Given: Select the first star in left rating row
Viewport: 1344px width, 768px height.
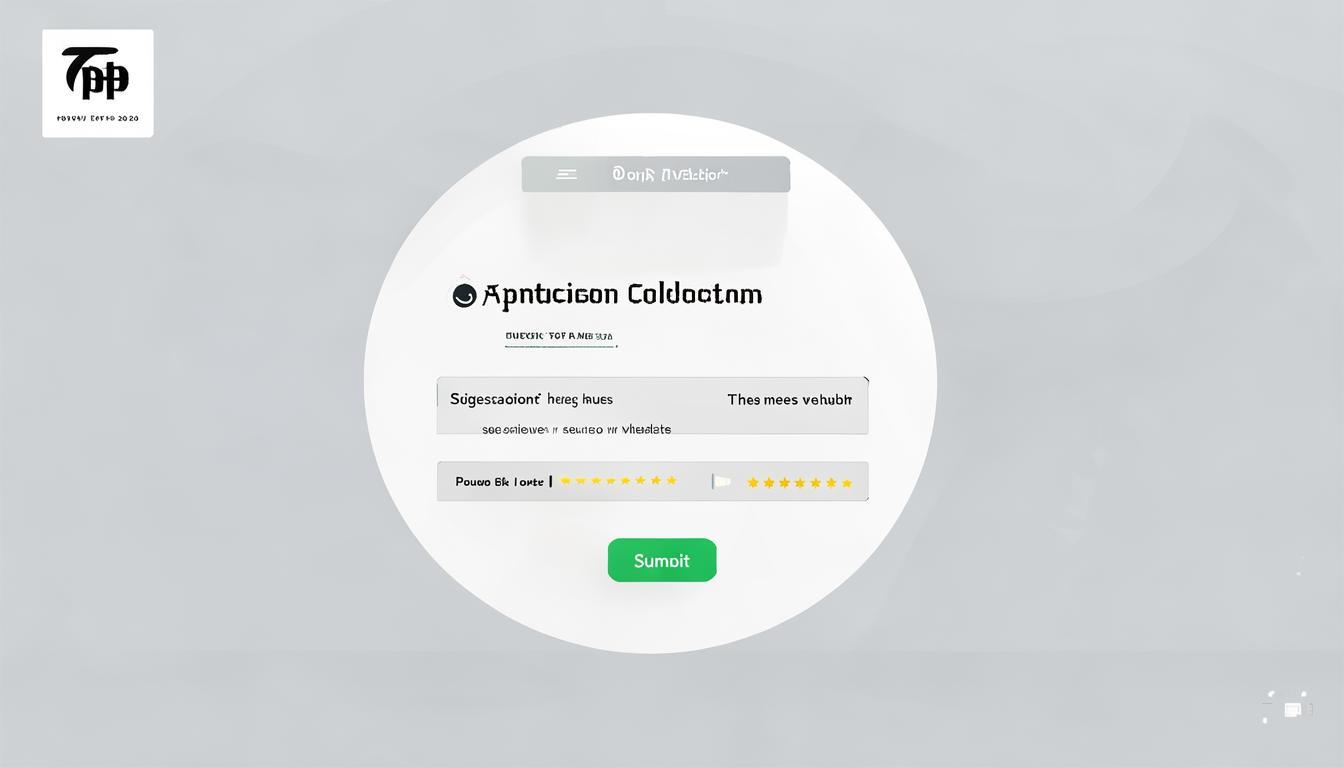Looking at the screenshot, I should 565,481.
